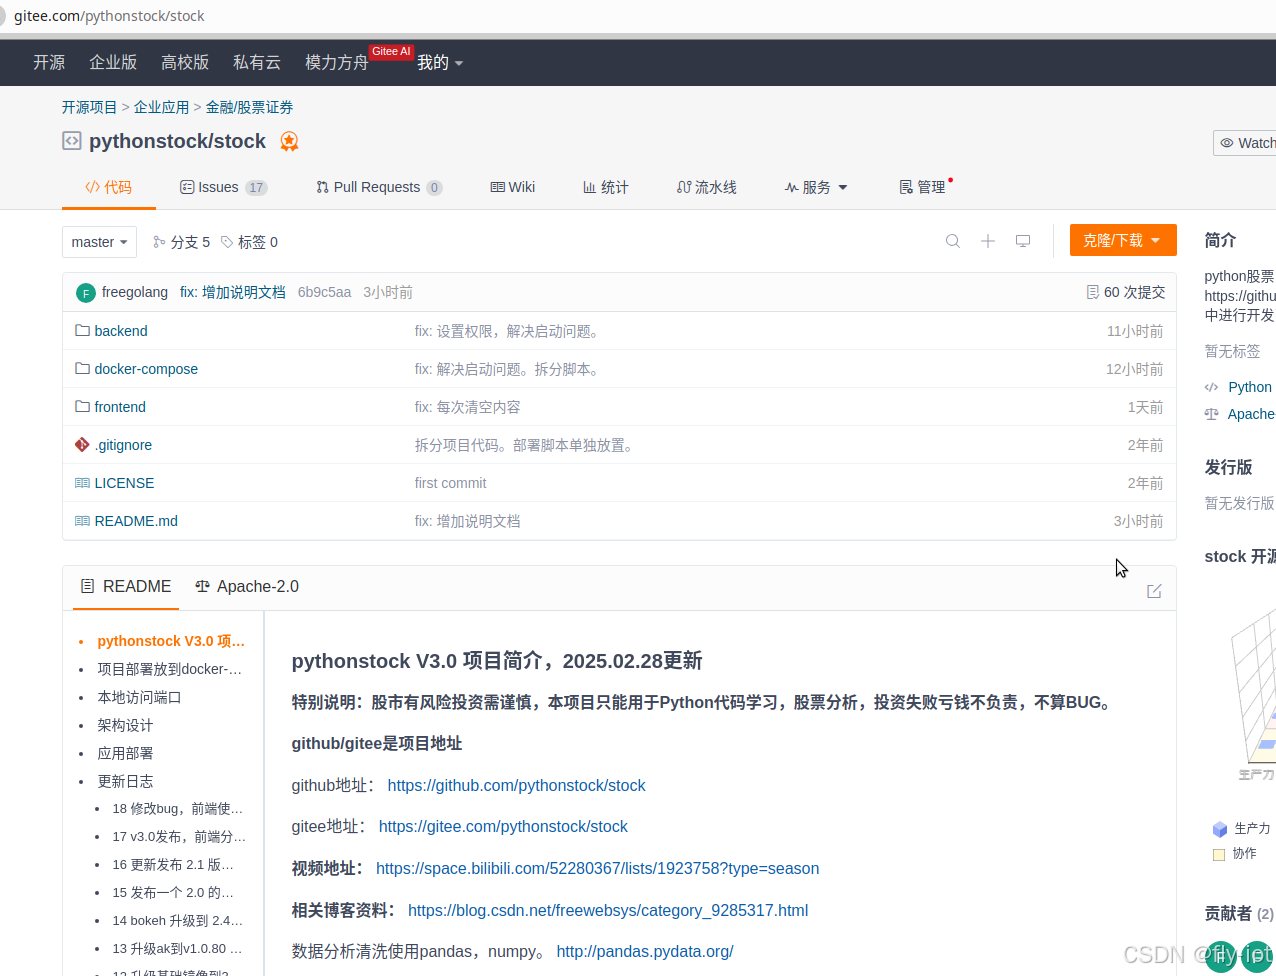Click the docker-compose folder icon
The width and height of the screenshot is (1276, 976).
pos(83,368)
